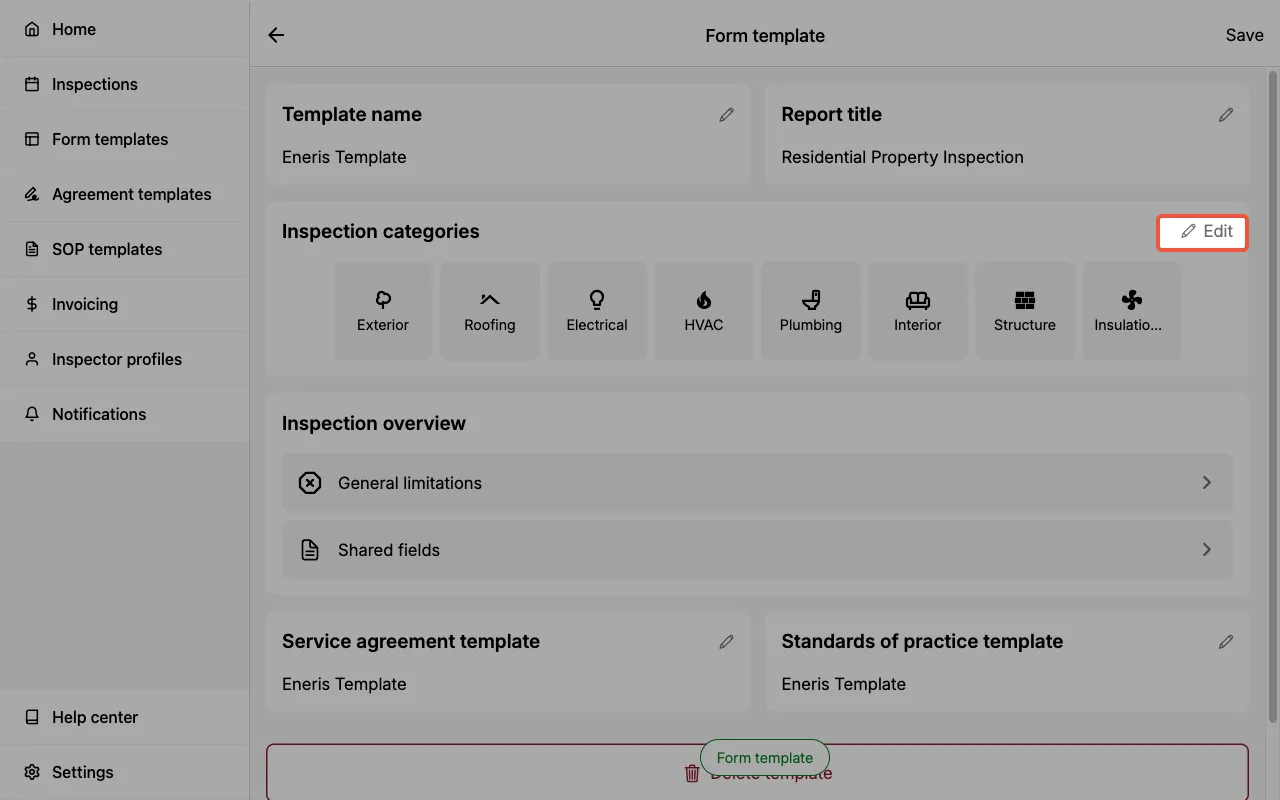Image resolution: width=1280 pixels, height=800 pixels.
Task: Open the HVAC inspection category
Action: pos(704,310)
